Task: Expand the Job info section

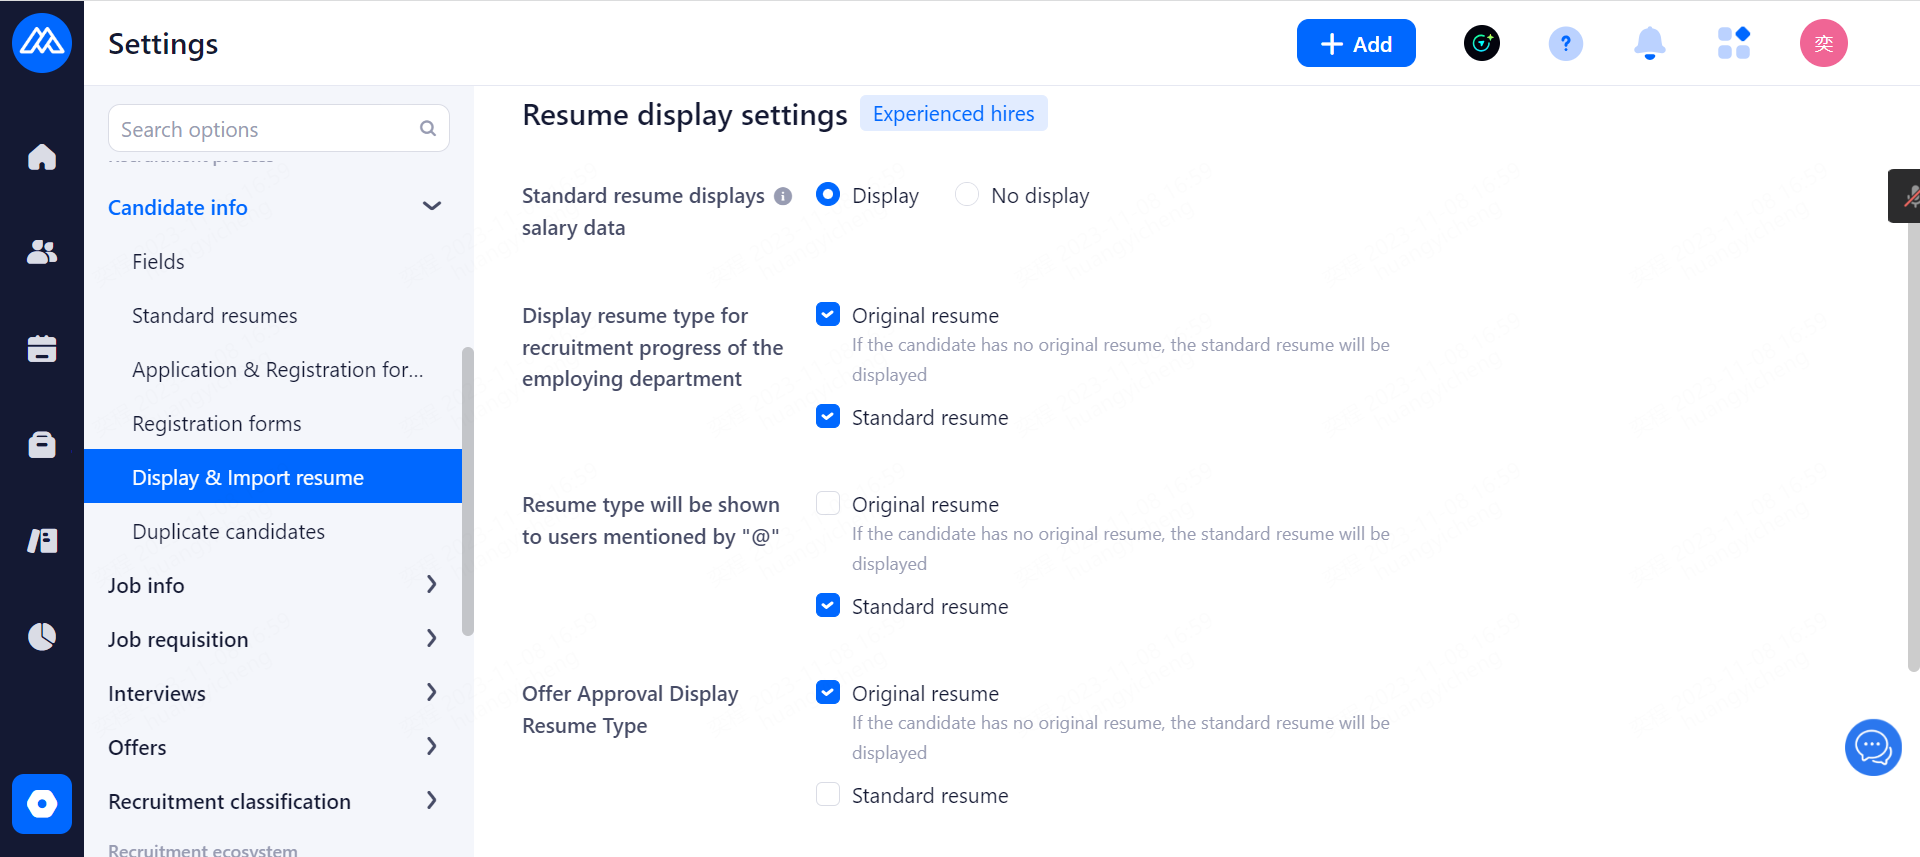Action: click(431, 585)
